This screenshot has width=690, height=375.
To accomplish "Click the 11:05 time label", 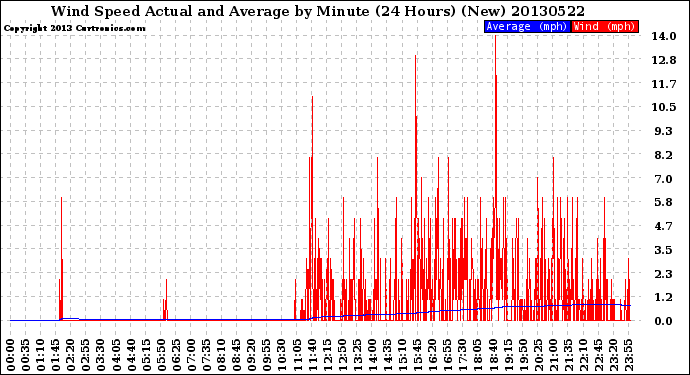I will [x=297, y=355].
